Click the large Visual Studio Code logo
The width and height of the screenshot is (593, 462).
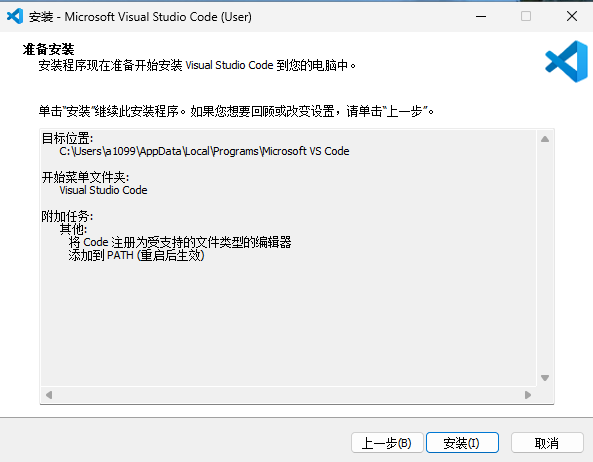(x=566, y=62)
